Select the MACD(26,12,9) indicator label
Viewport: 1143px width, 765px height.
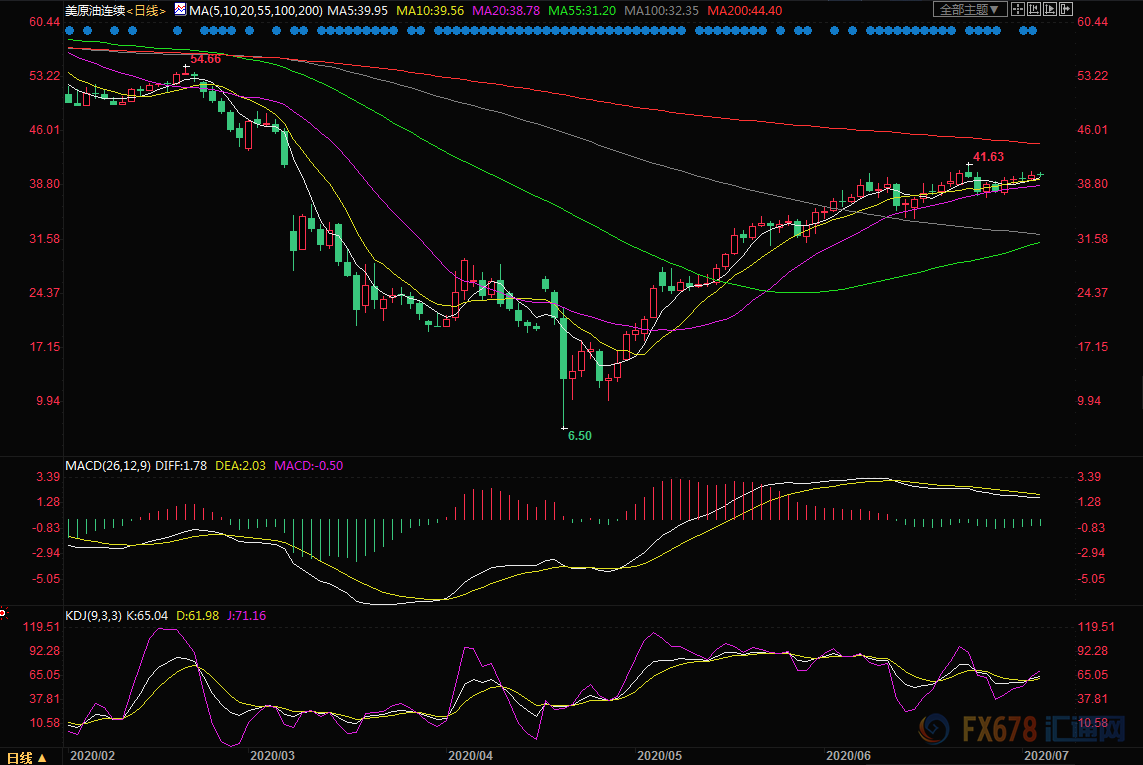(x=107, y=465)
